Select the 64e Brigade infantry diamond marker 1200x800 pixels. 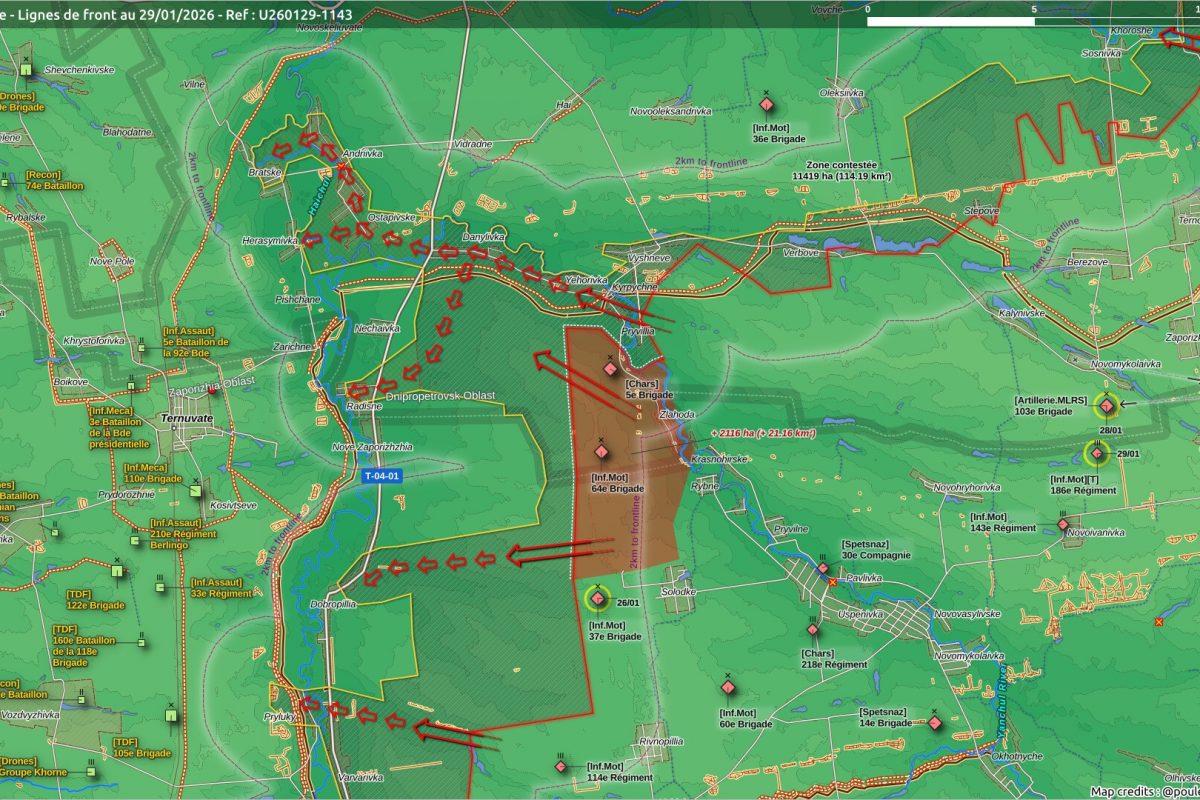[602, 452]
